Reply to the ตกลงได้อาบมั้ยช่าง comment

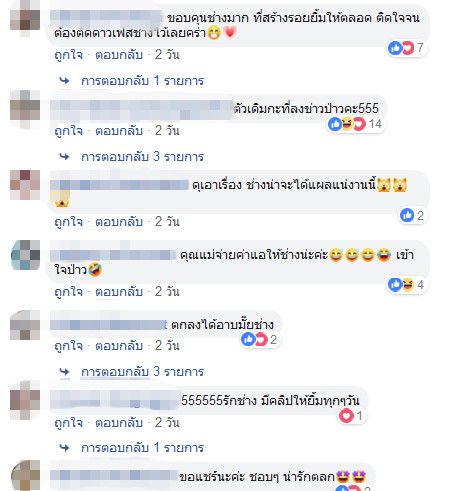tap(119, 345)
